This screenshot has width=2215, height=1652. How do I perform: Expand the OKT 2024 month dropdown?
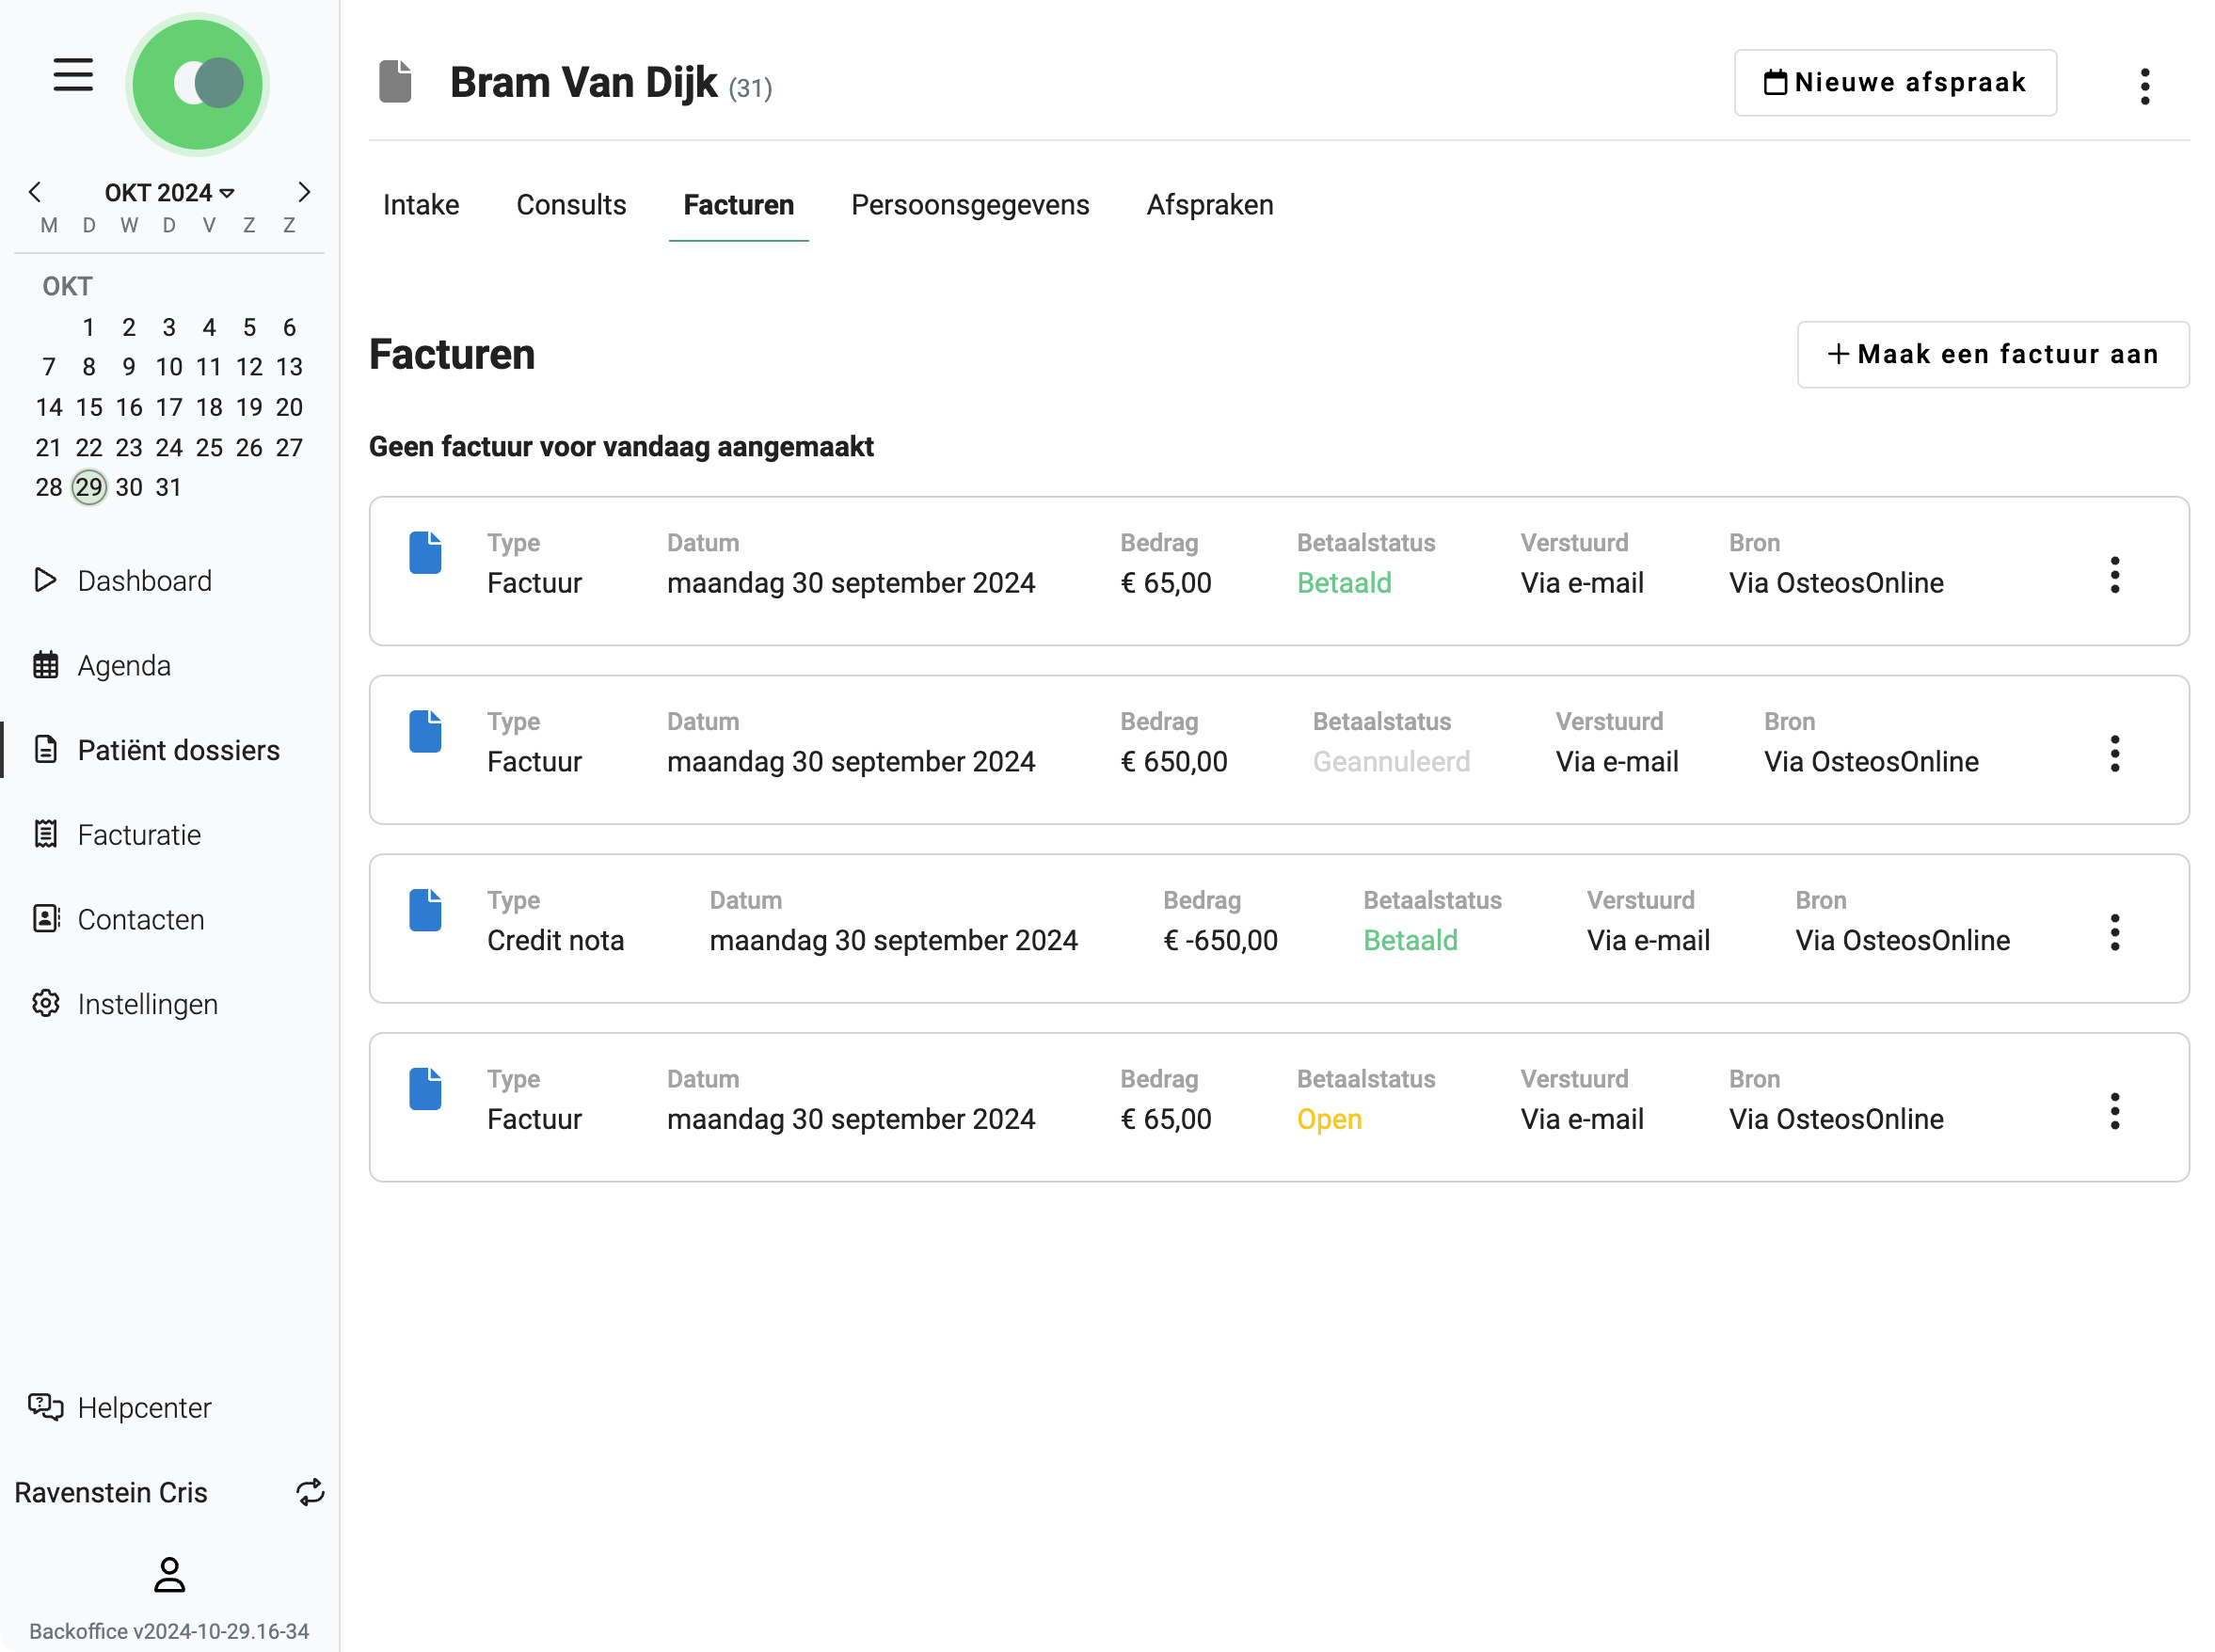[169, 193]
